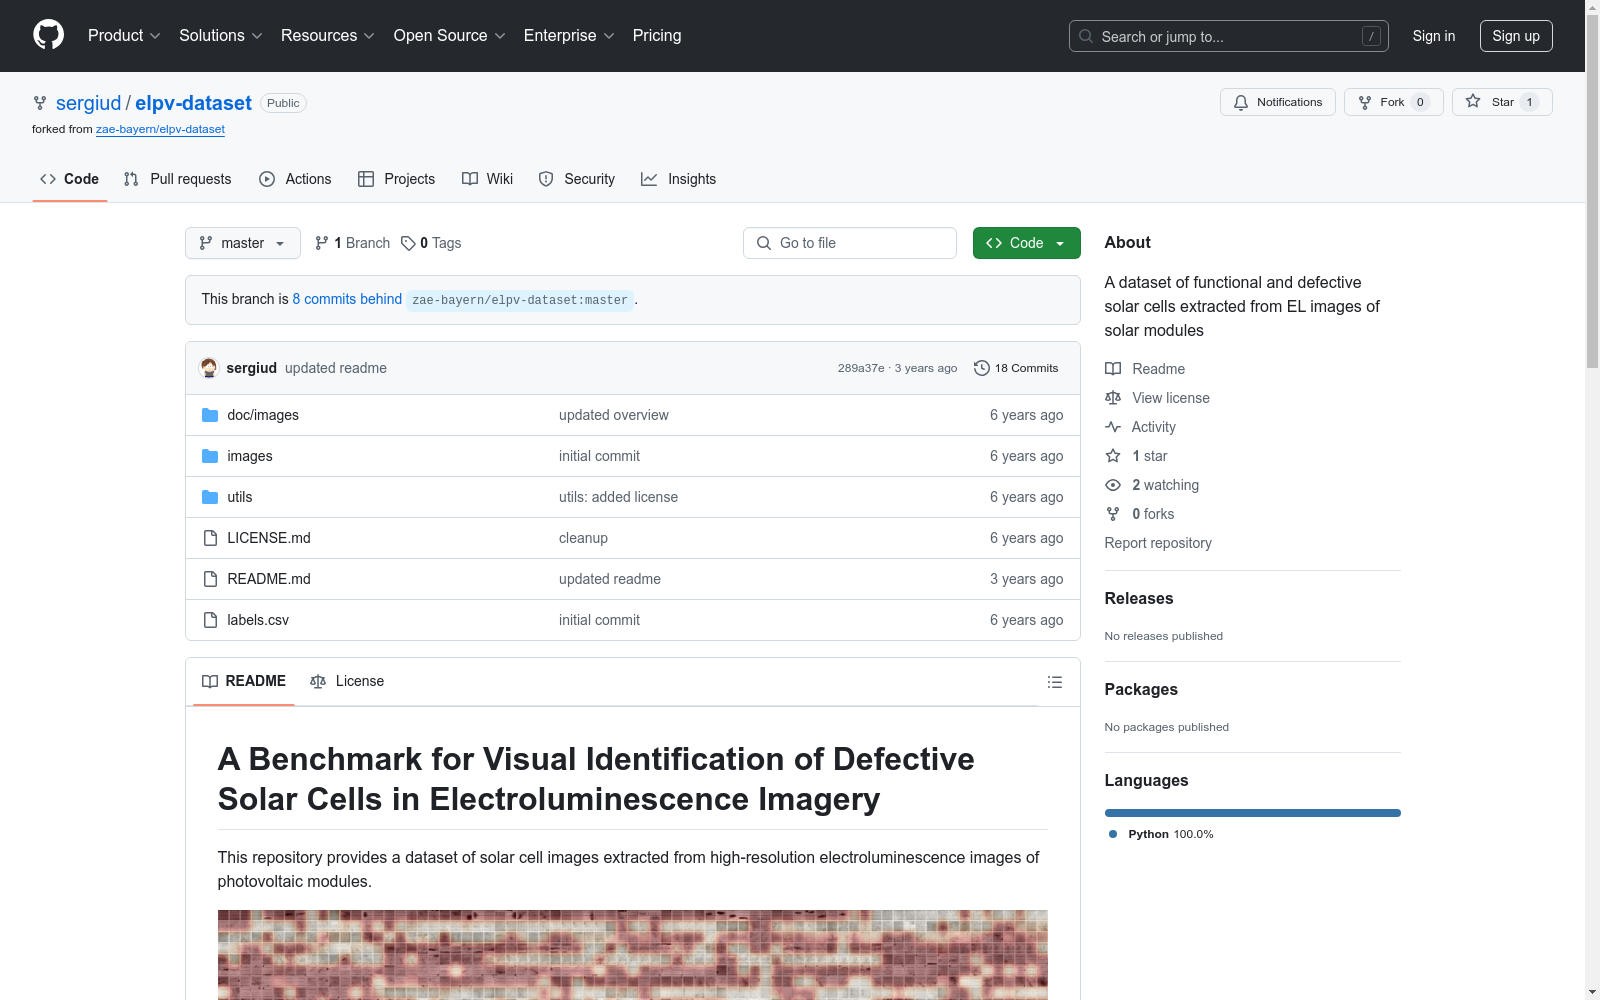Click the fork icon beside 0 forks

click(x=1113, y=514)
